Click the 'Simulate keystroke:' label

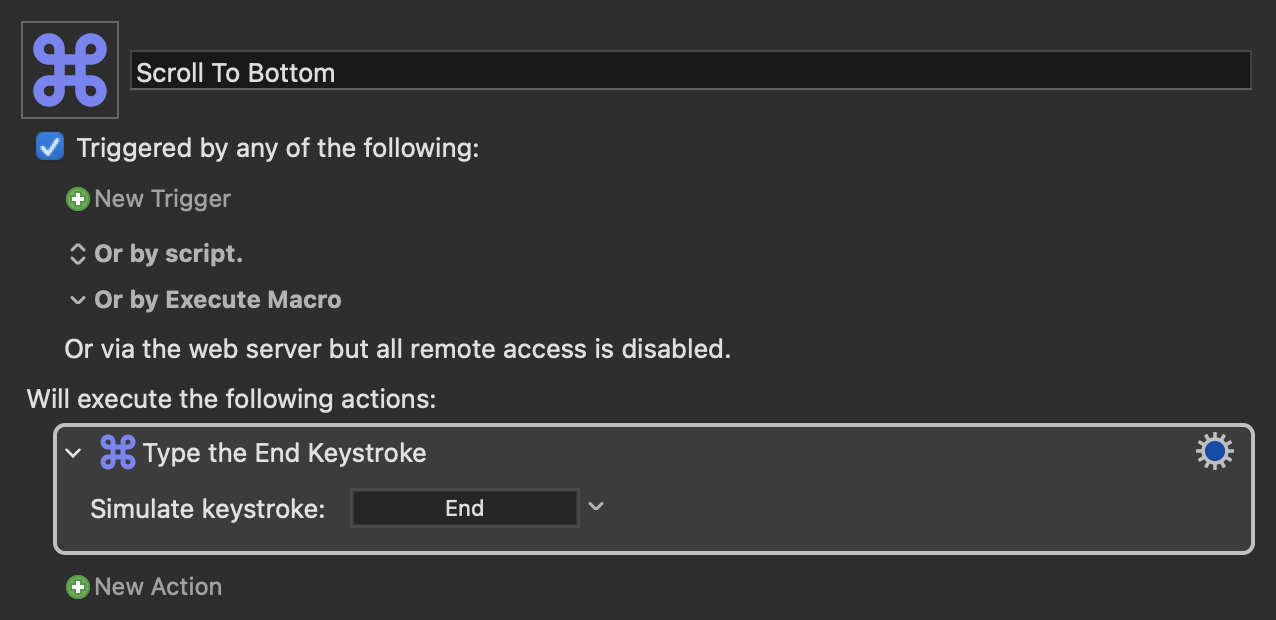tap(208, 509)
